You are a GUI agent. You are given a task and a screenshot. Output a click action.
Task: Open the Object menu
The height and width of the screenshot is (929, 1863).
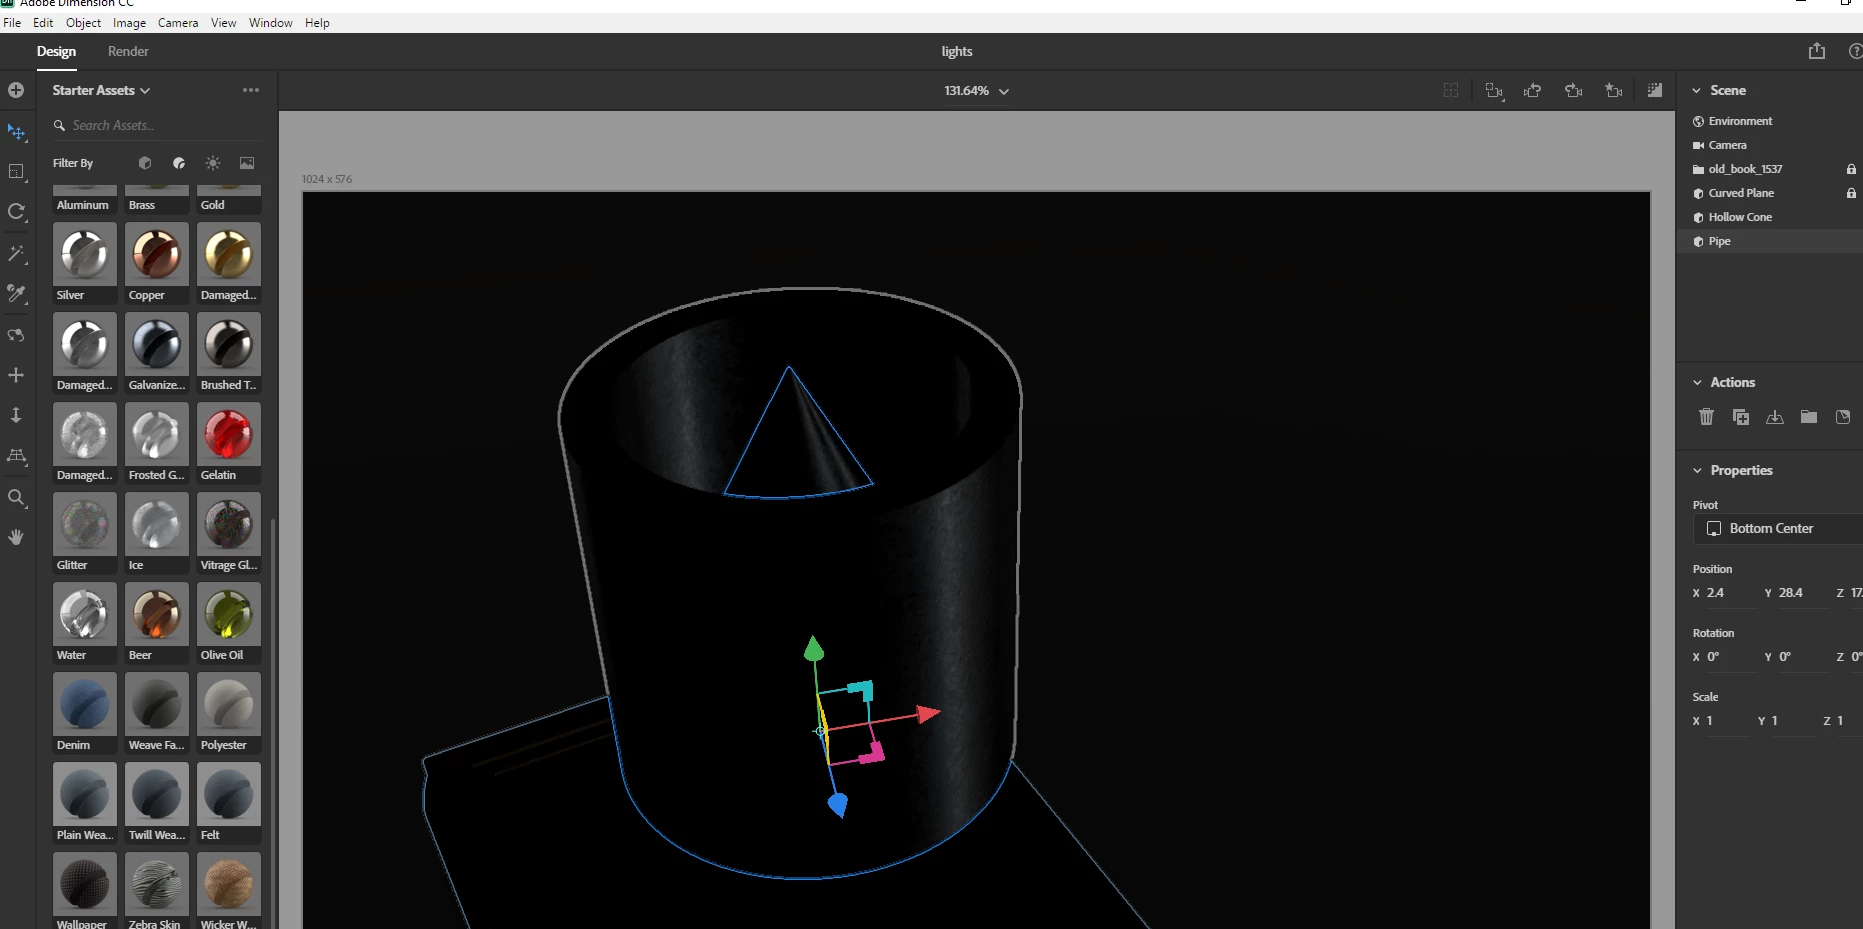pos(83,23)
